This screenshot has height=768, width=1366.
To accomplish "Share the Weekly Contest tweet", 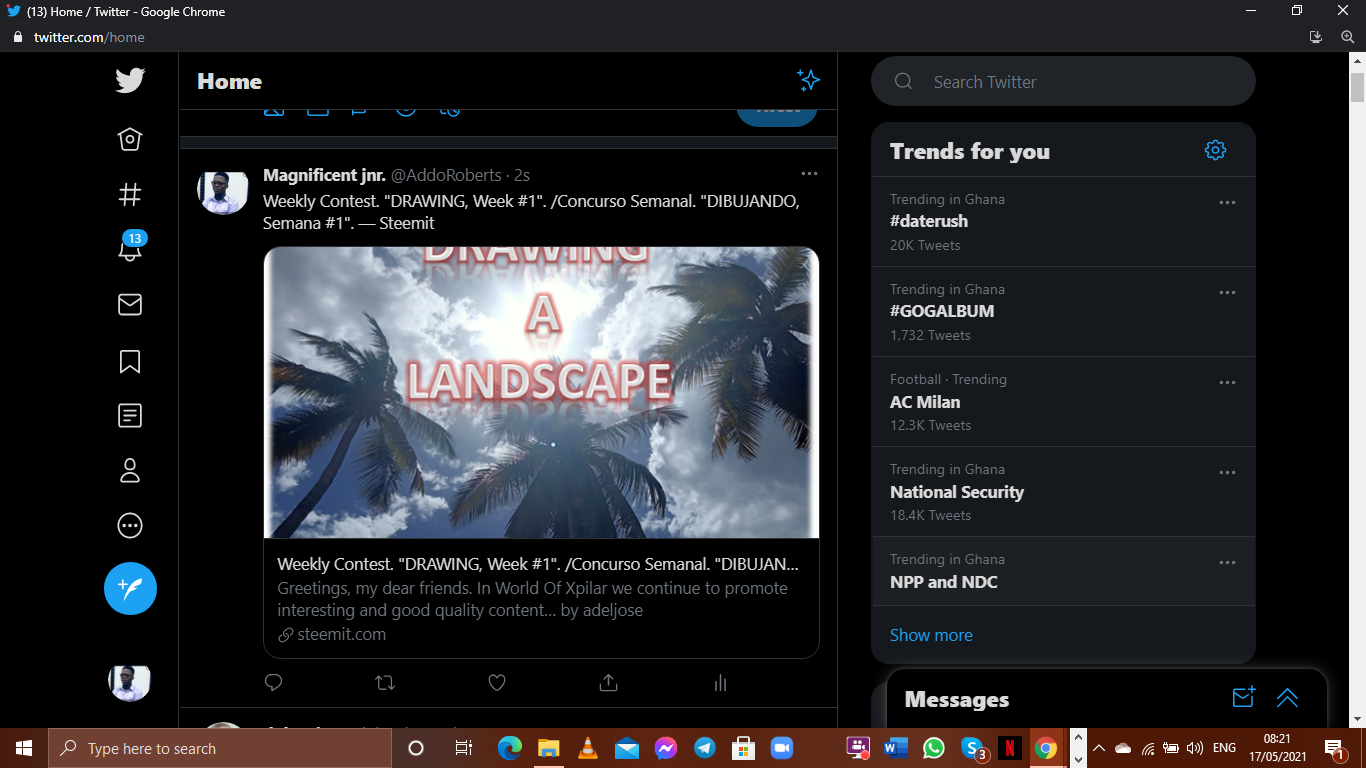I will tap(608, 683).
